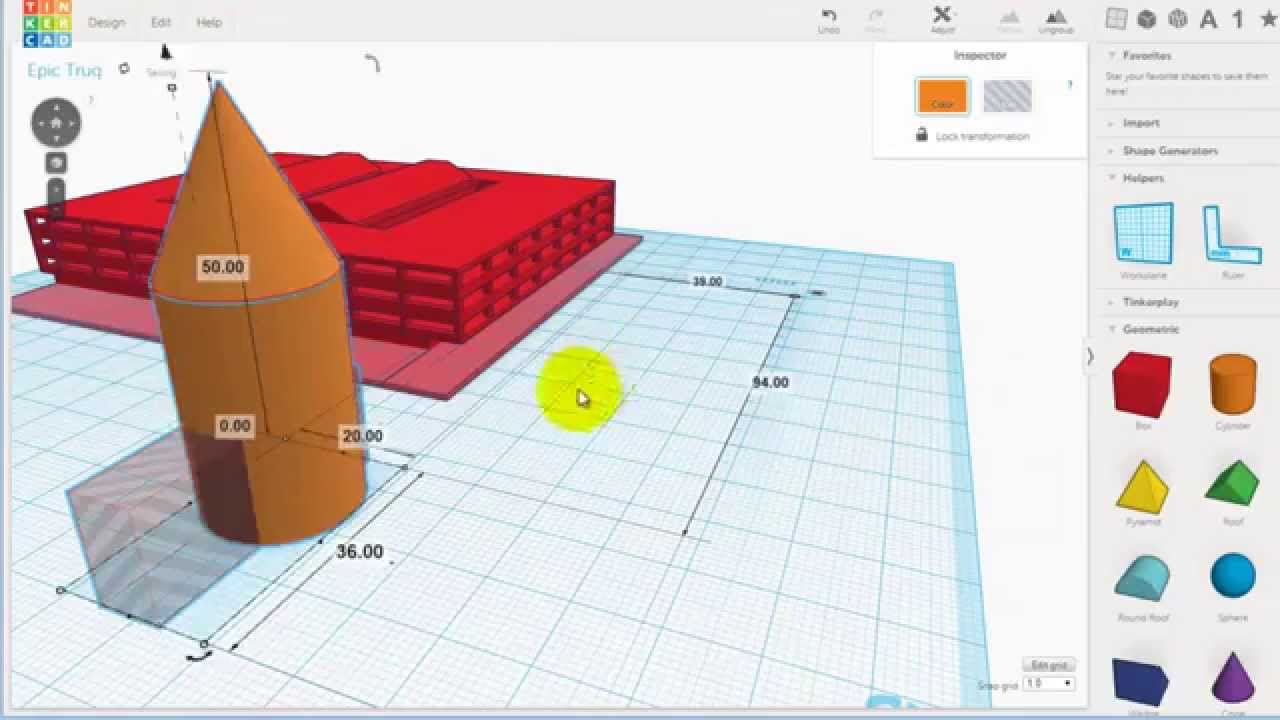Image resolution: width=1280 pixels, height=720 pixels.
Task: Click the fit-view cube button below the orbit control
Action: coord(57,162)
